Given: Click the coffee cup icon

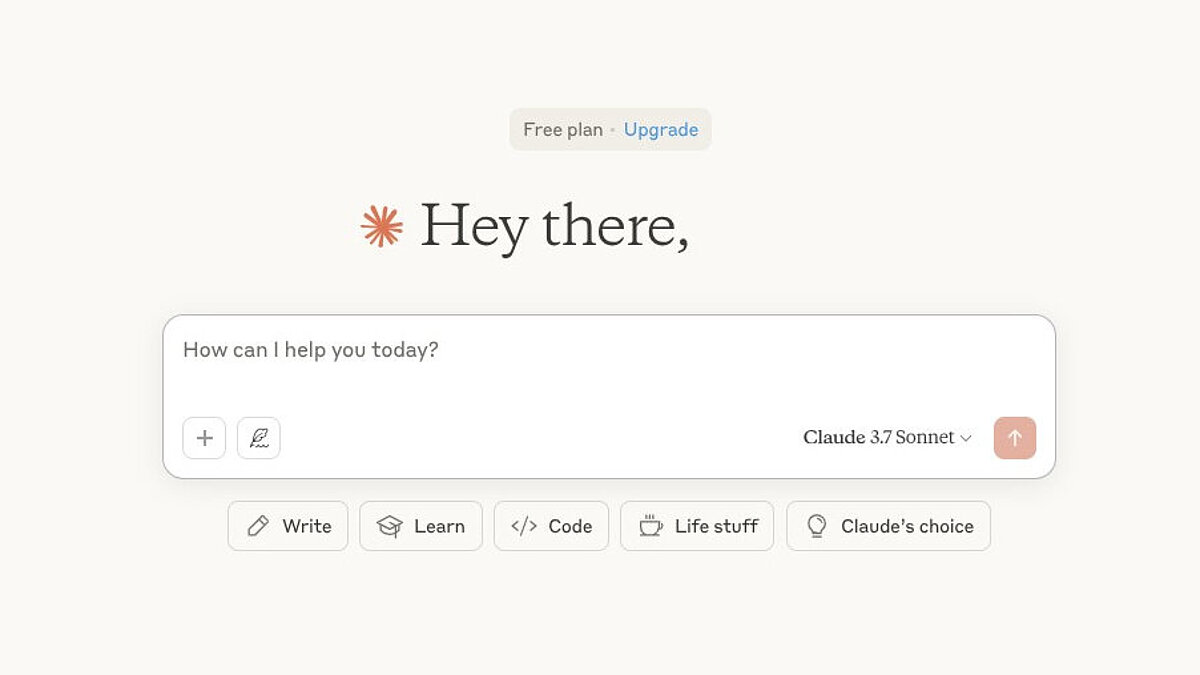Looking at the screenshot, I should [651, 526].
